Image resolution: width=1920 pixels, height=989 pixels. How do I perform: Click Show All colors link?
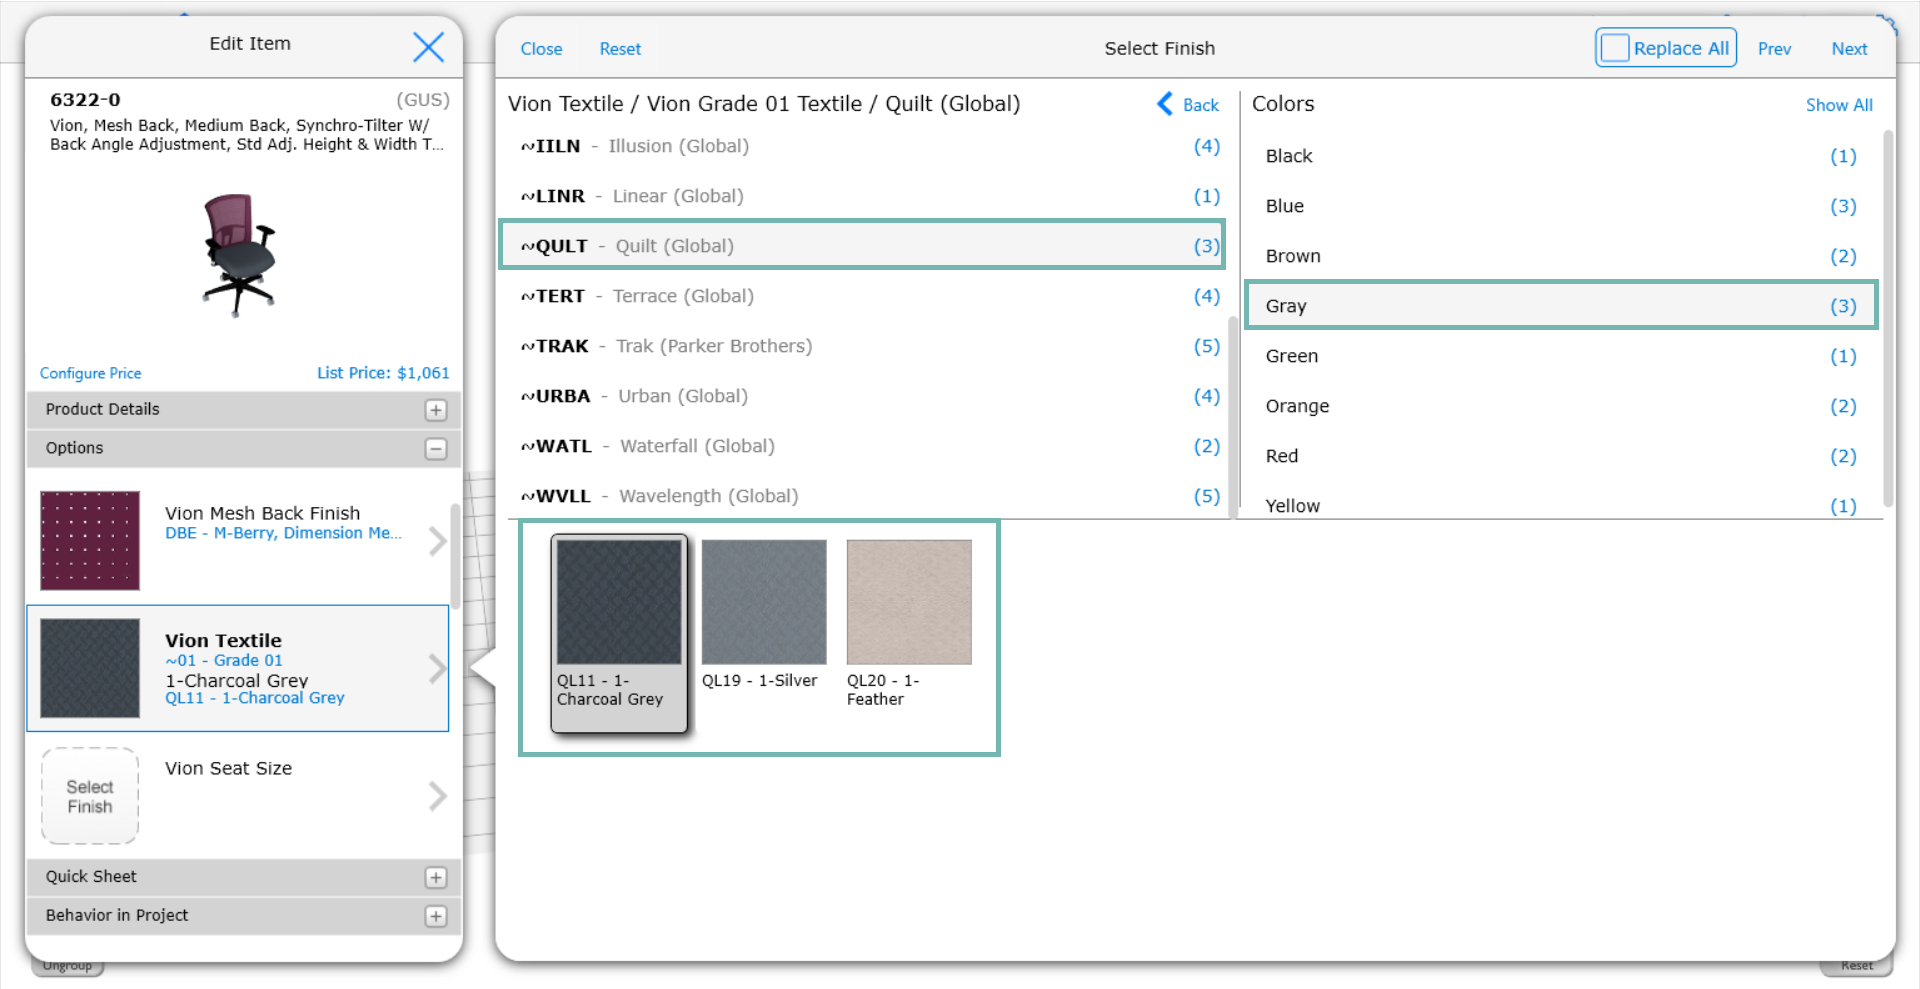tap(1839, 105)
